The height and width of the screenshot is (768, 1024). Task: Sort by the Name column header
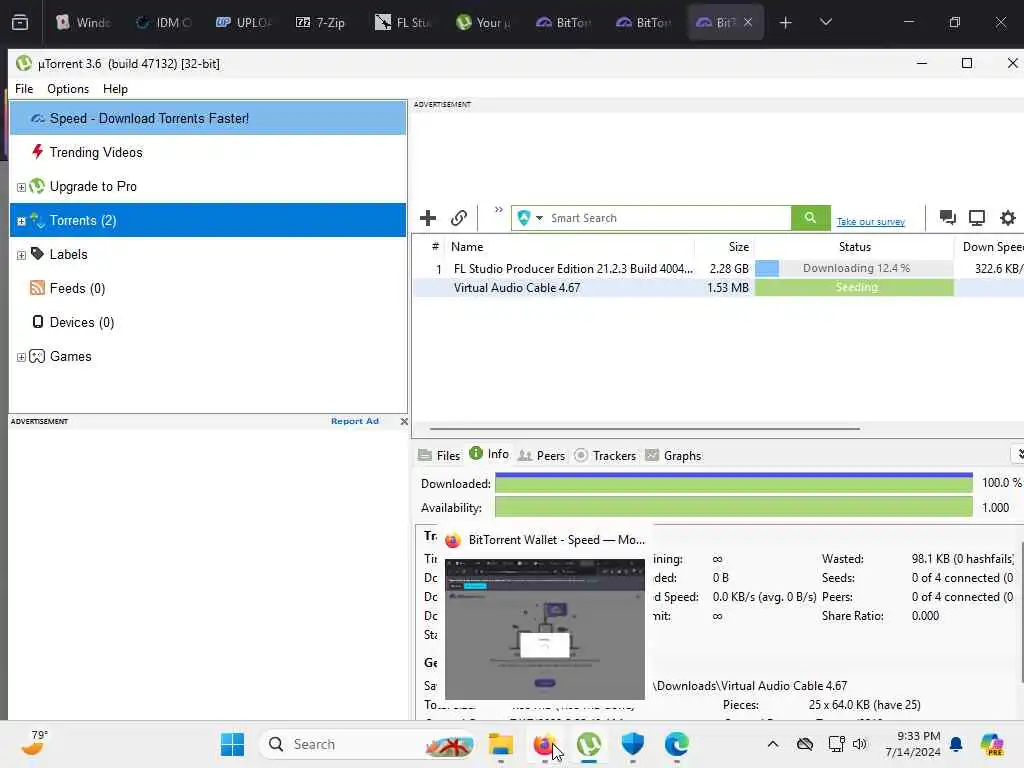(569, 247)
